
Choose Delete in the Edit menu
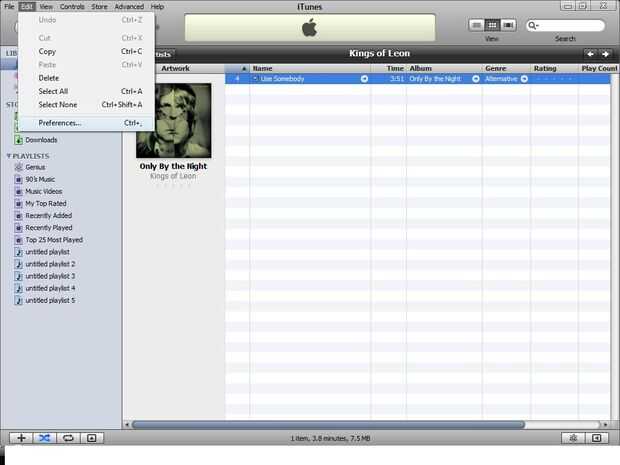(x=86, y=78)
